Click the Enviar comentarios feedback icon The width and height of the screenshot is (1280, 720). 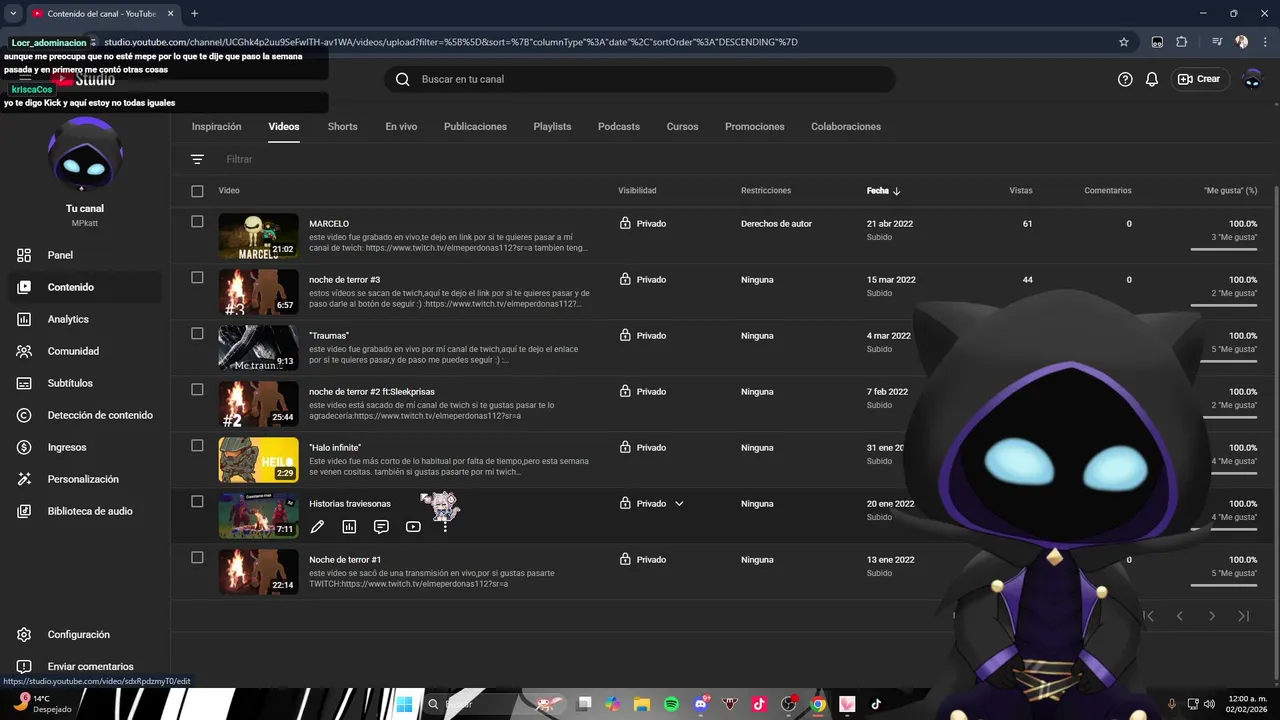(25, 667)
